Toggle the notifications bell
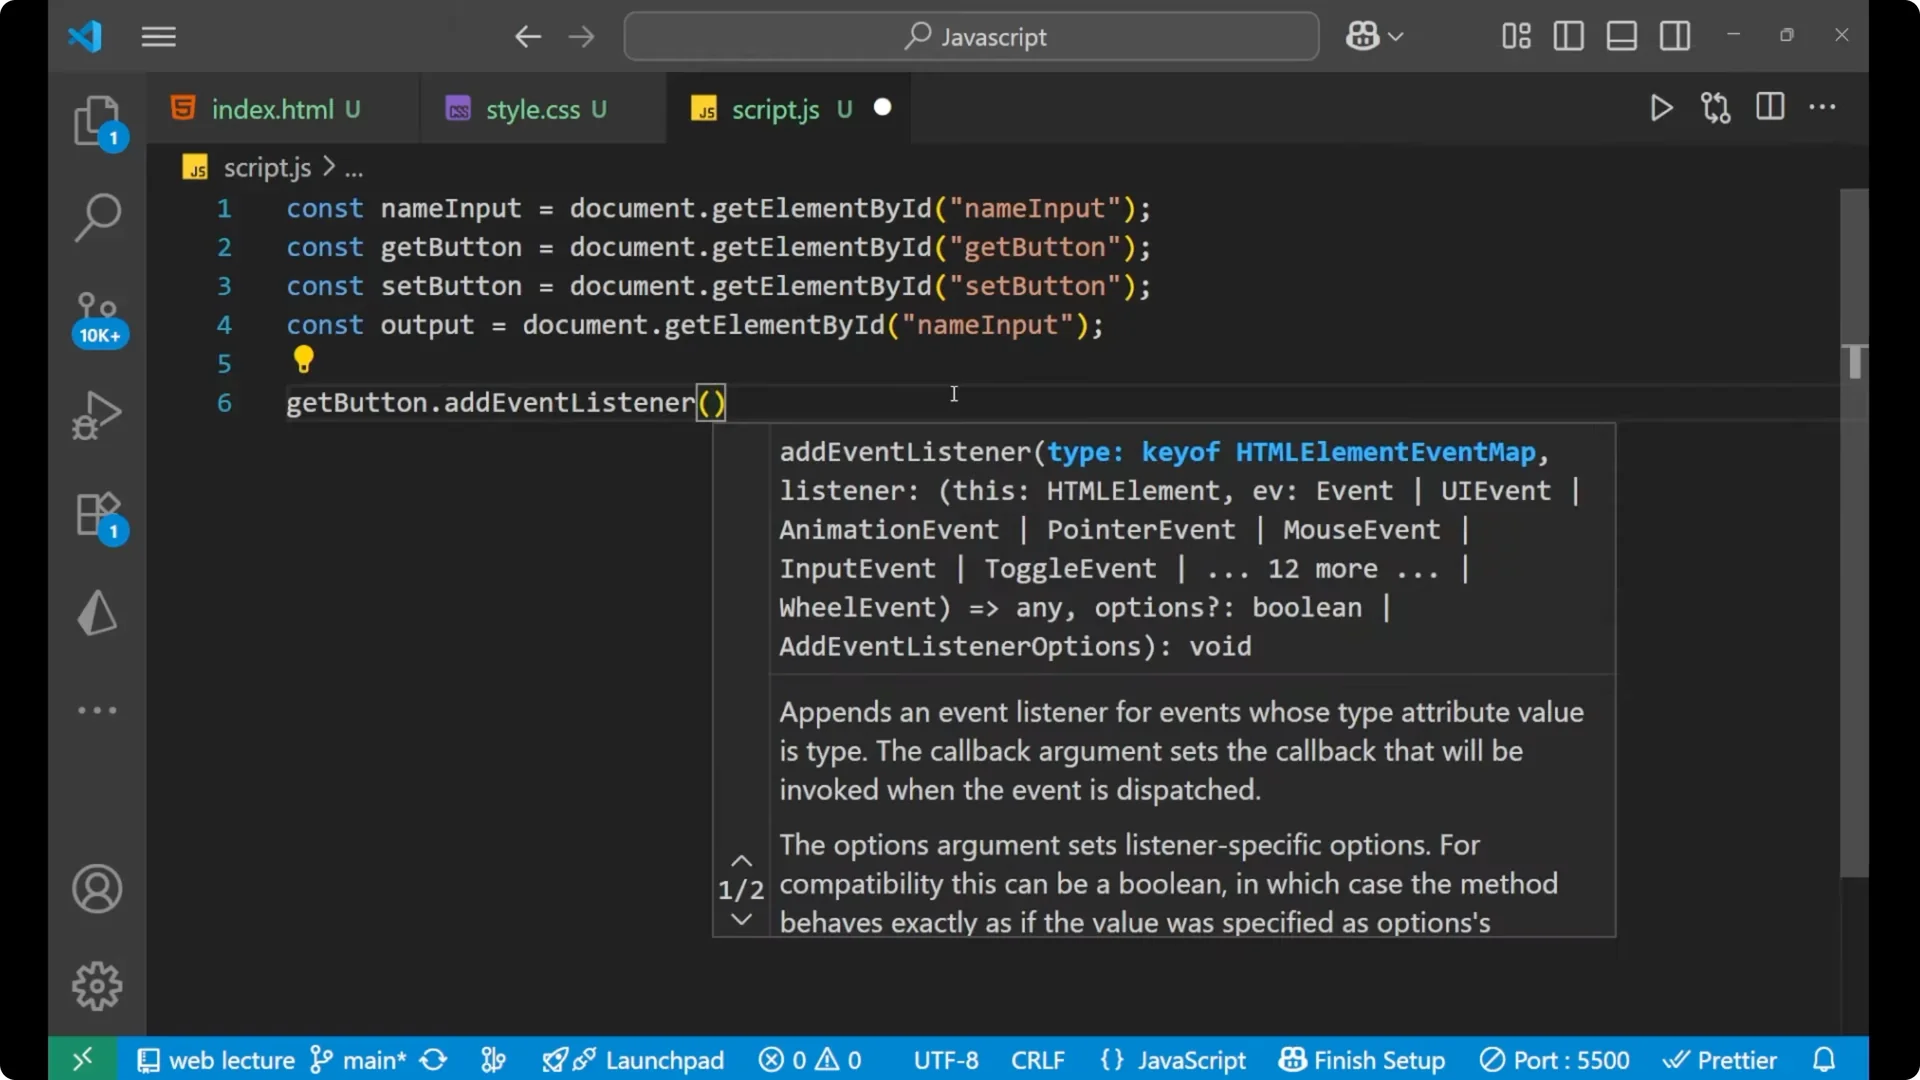The image size is (1920, 1080). (1823, 1059)
